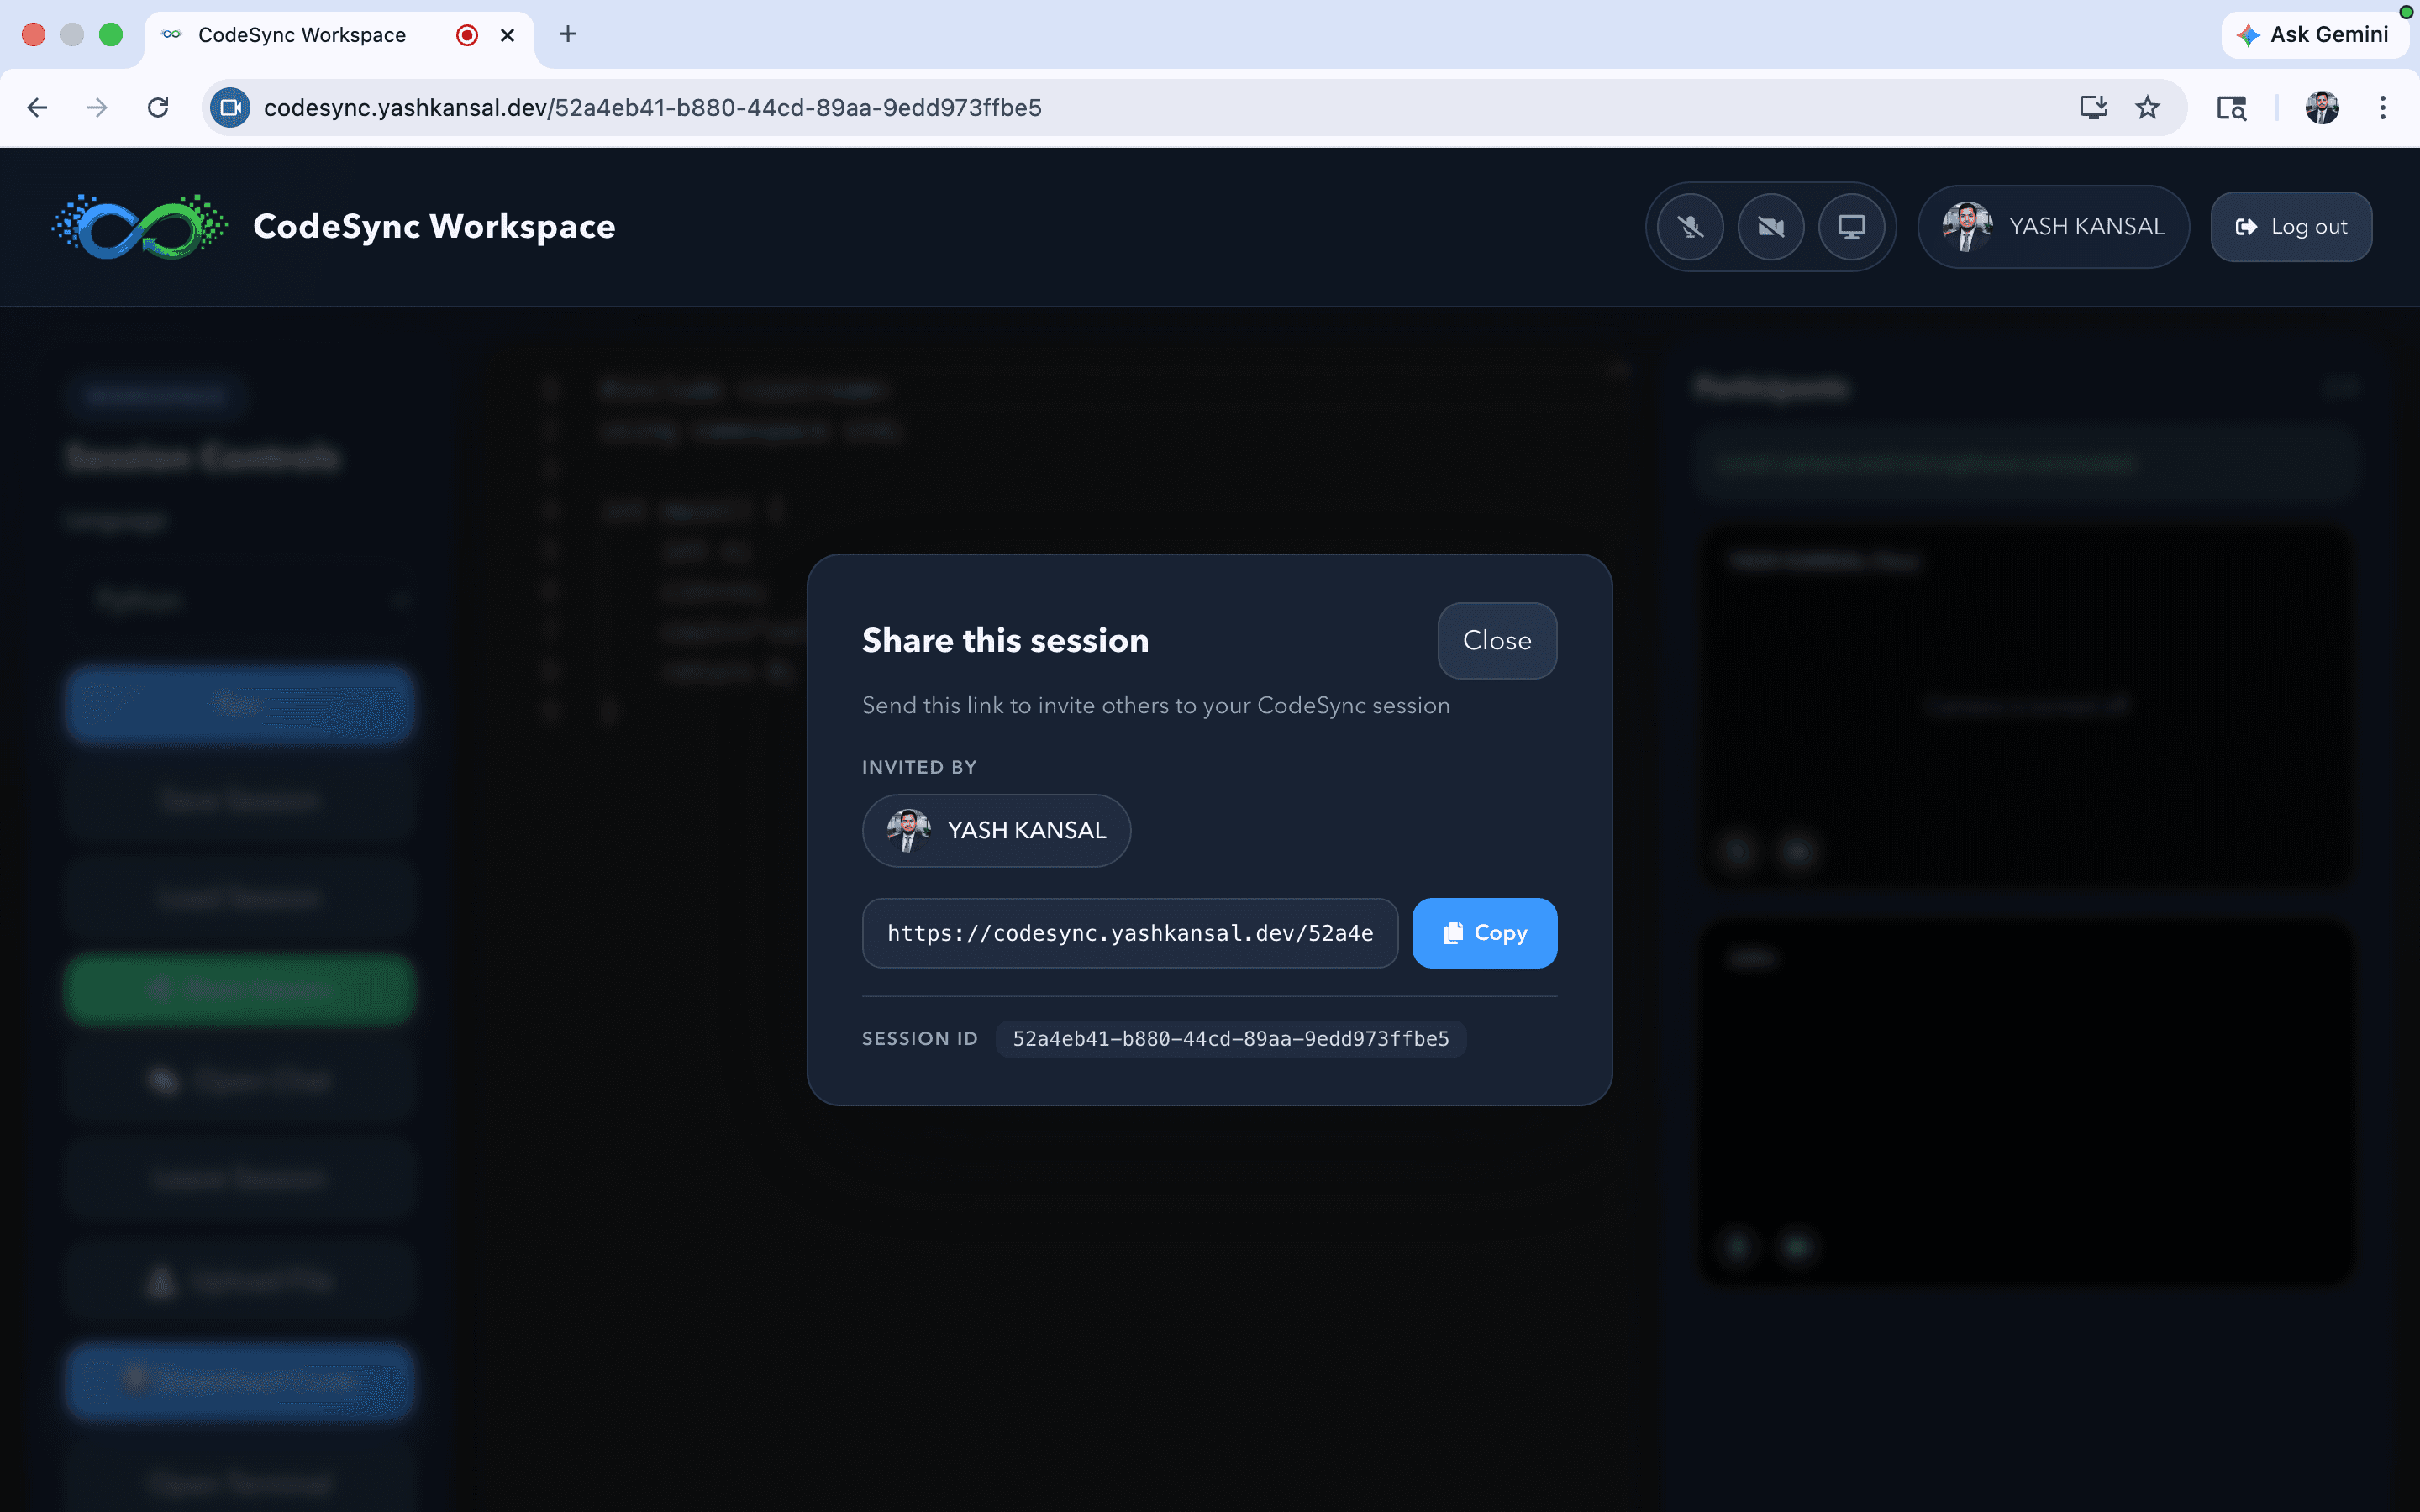The height and width of the screenshot is (1512, 2420).
Task: Go forward in browser history
Action: [x=97, y=107]
